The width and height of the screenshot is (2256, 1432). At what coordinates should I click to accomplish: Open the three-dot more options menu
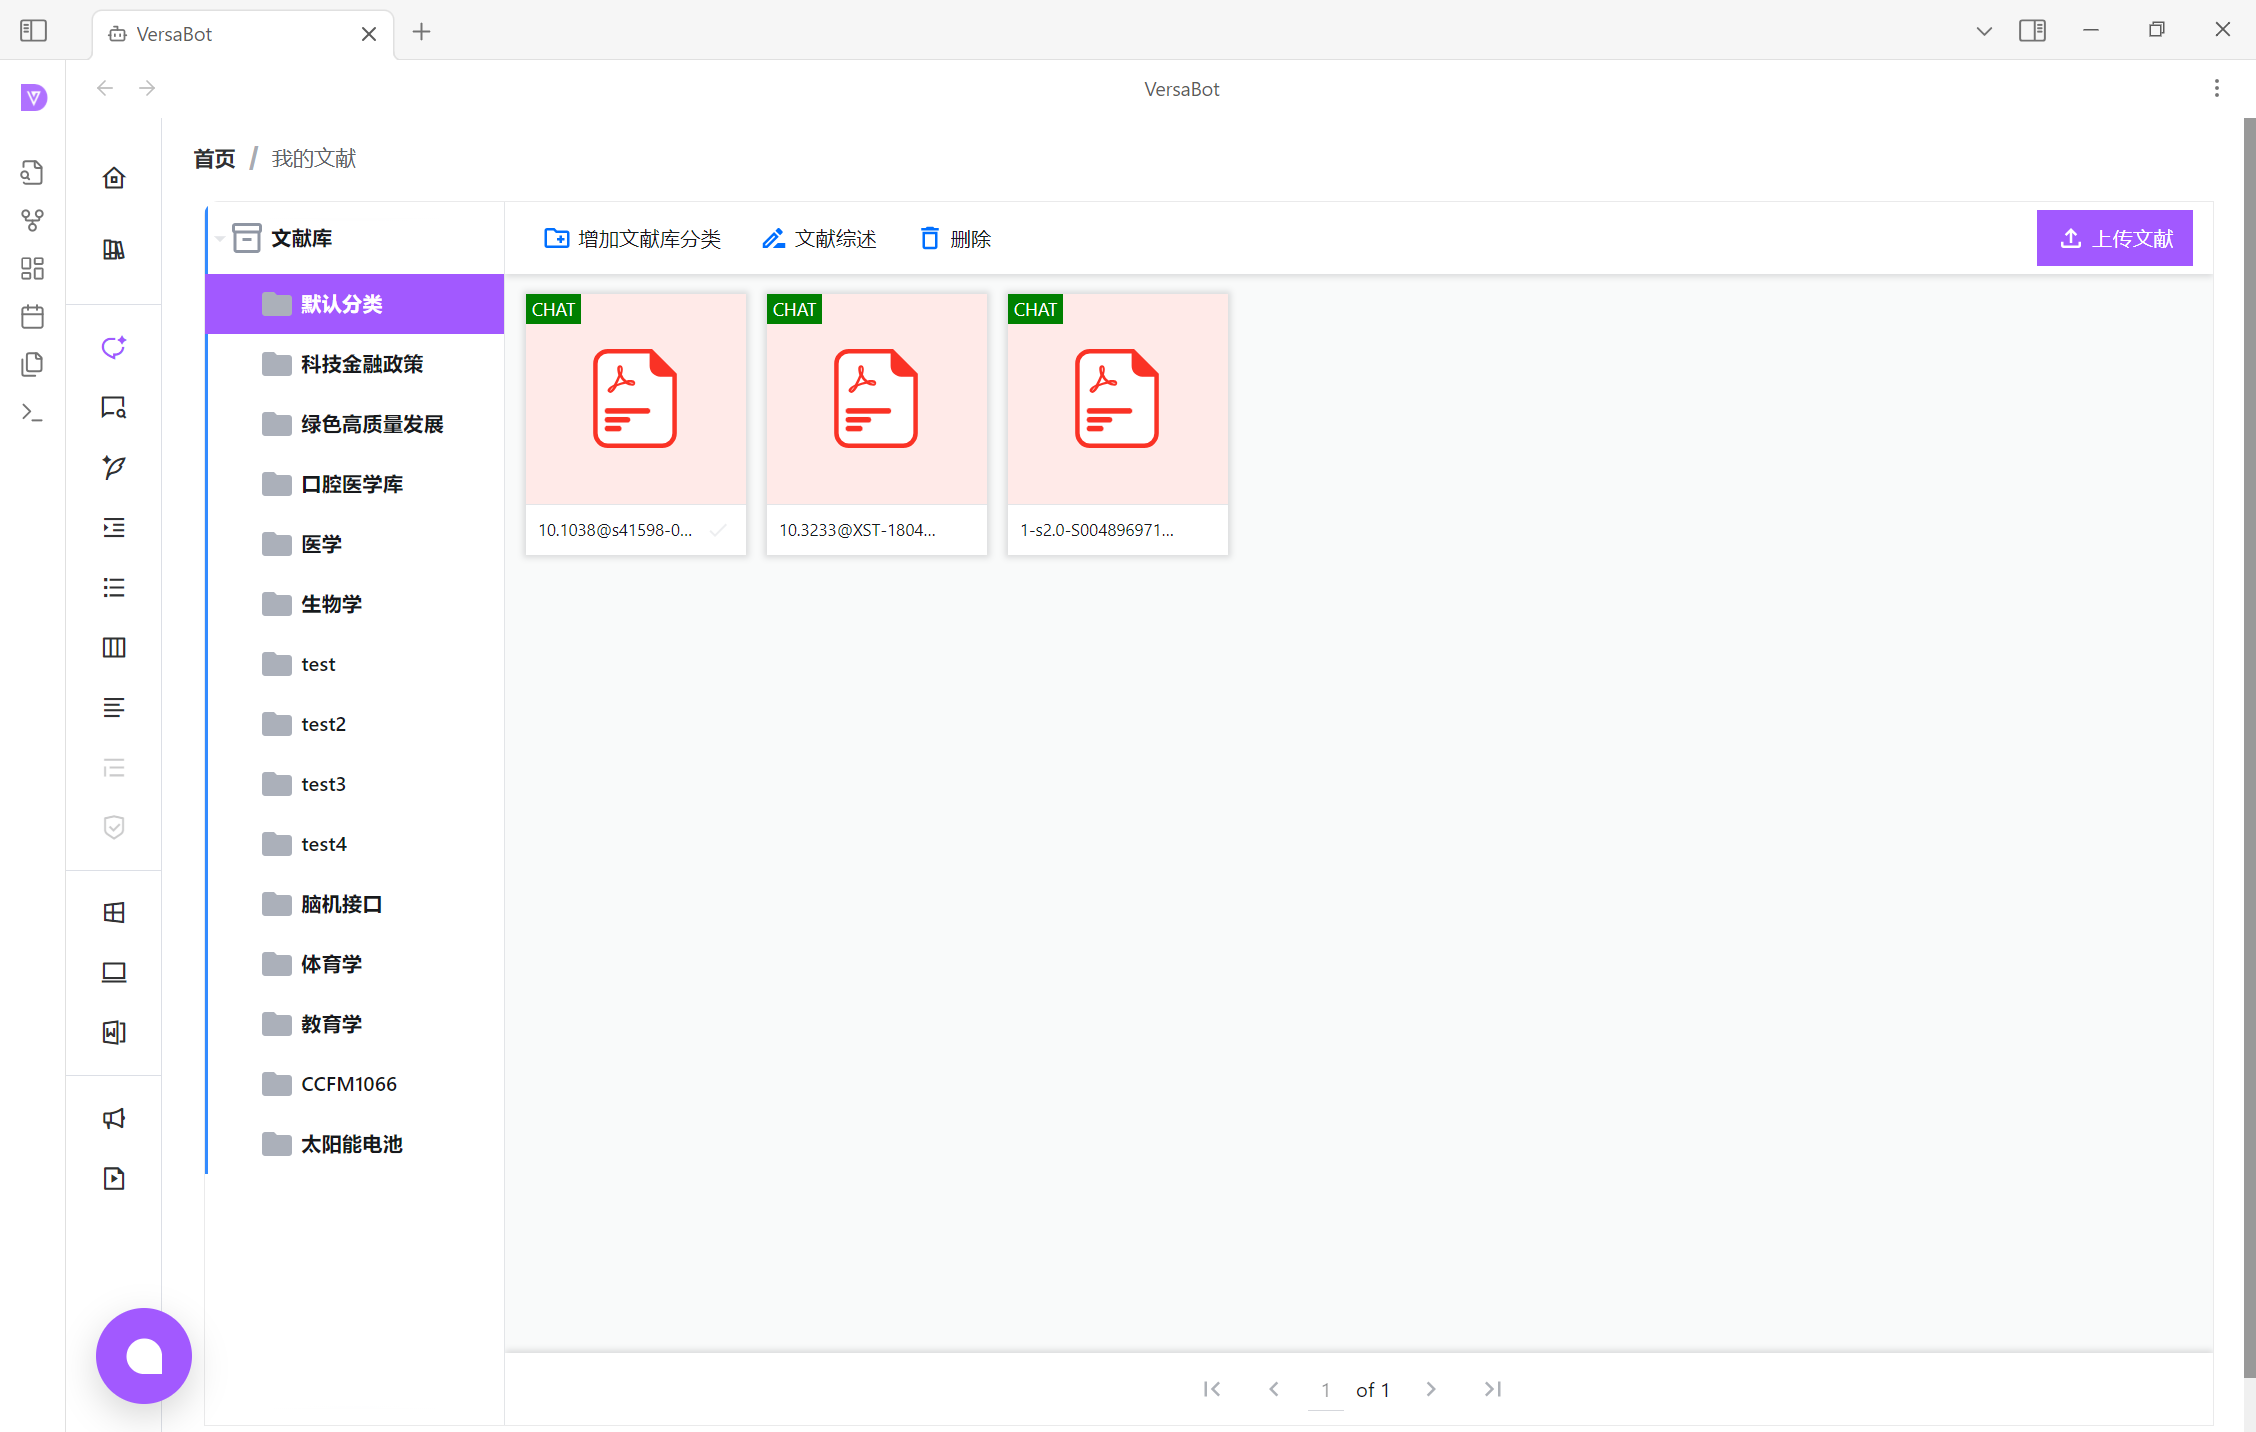pos(2217,88)
